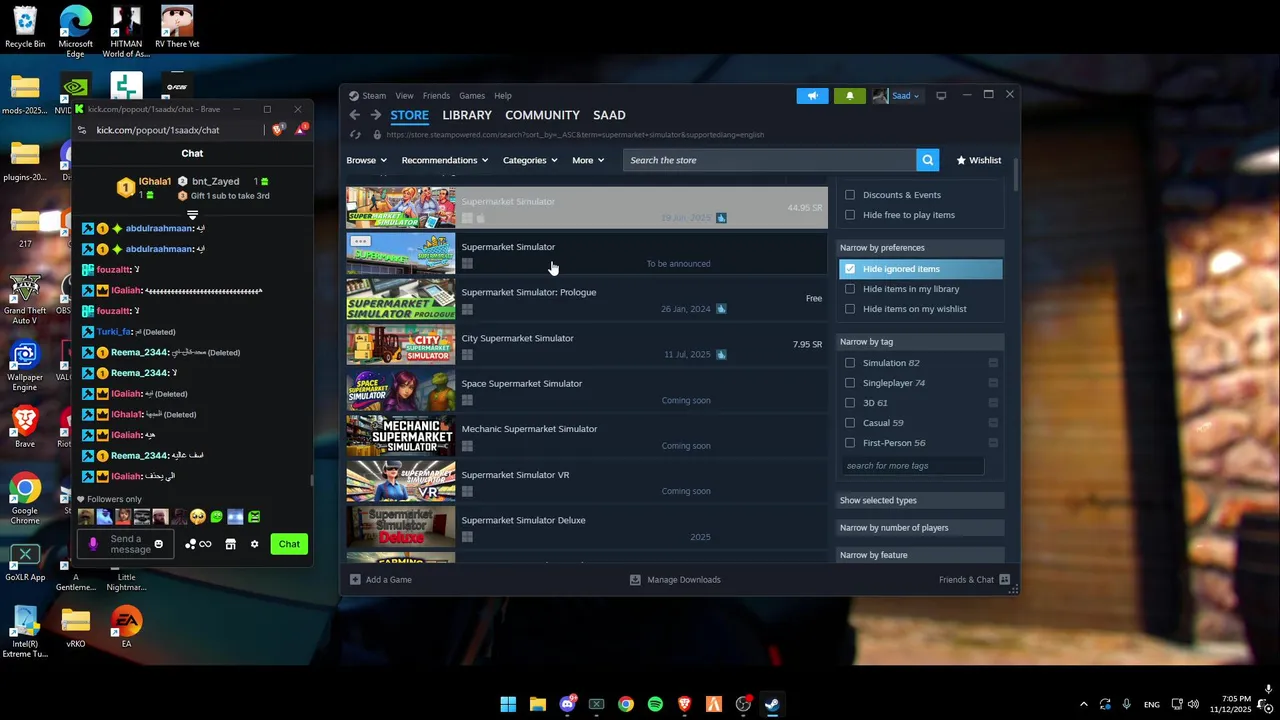Check the Simulation tag filter

pos(850,363)
